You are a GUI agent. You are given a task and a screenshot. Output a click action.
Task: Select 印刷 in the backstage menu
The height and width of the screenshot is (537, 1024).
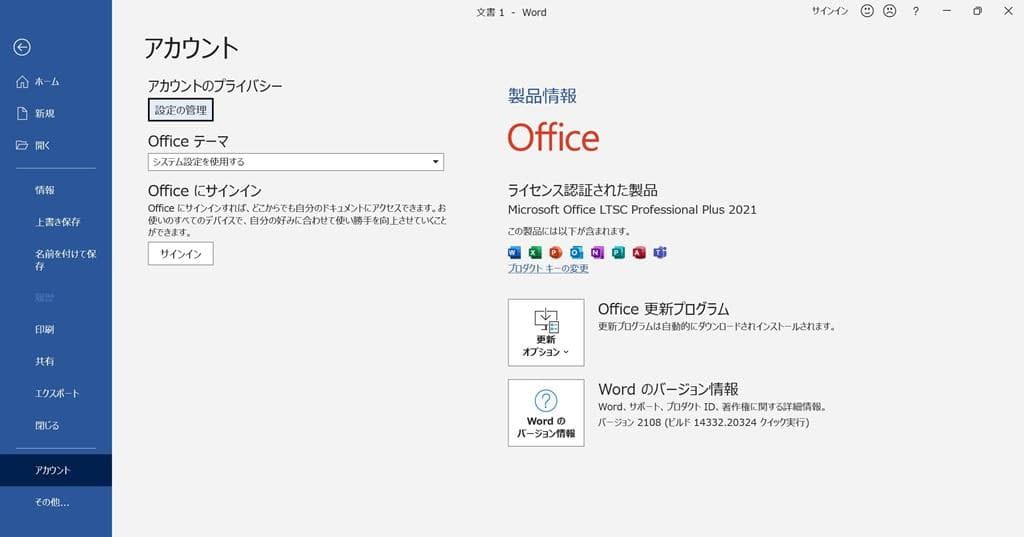[x=44, y=329]
